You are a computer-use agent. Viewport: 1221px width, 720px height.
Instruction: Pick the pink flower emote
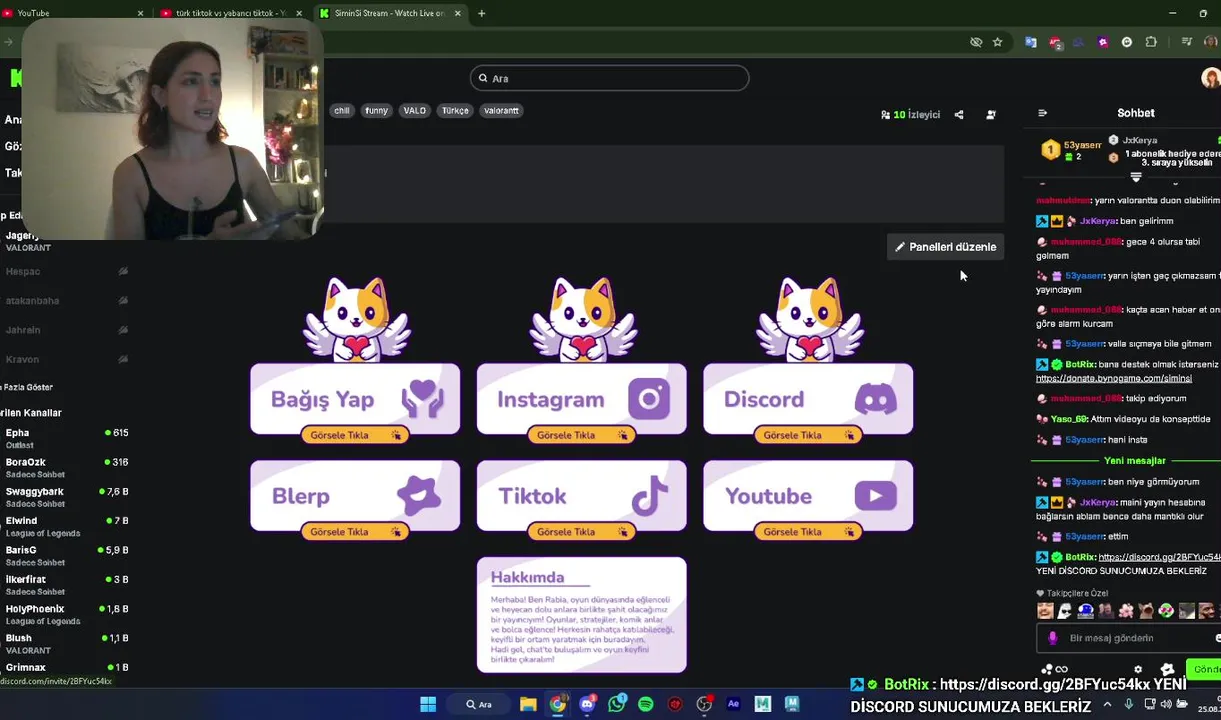[x=1126, y=610]
